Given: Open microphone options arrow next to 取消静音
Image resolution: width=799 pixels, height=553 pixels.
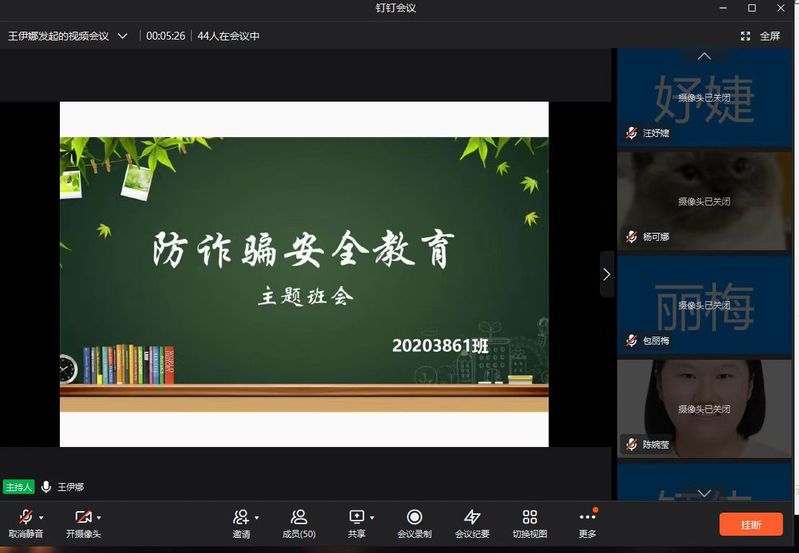Looking at the screenshot, I should click(41, 518).
